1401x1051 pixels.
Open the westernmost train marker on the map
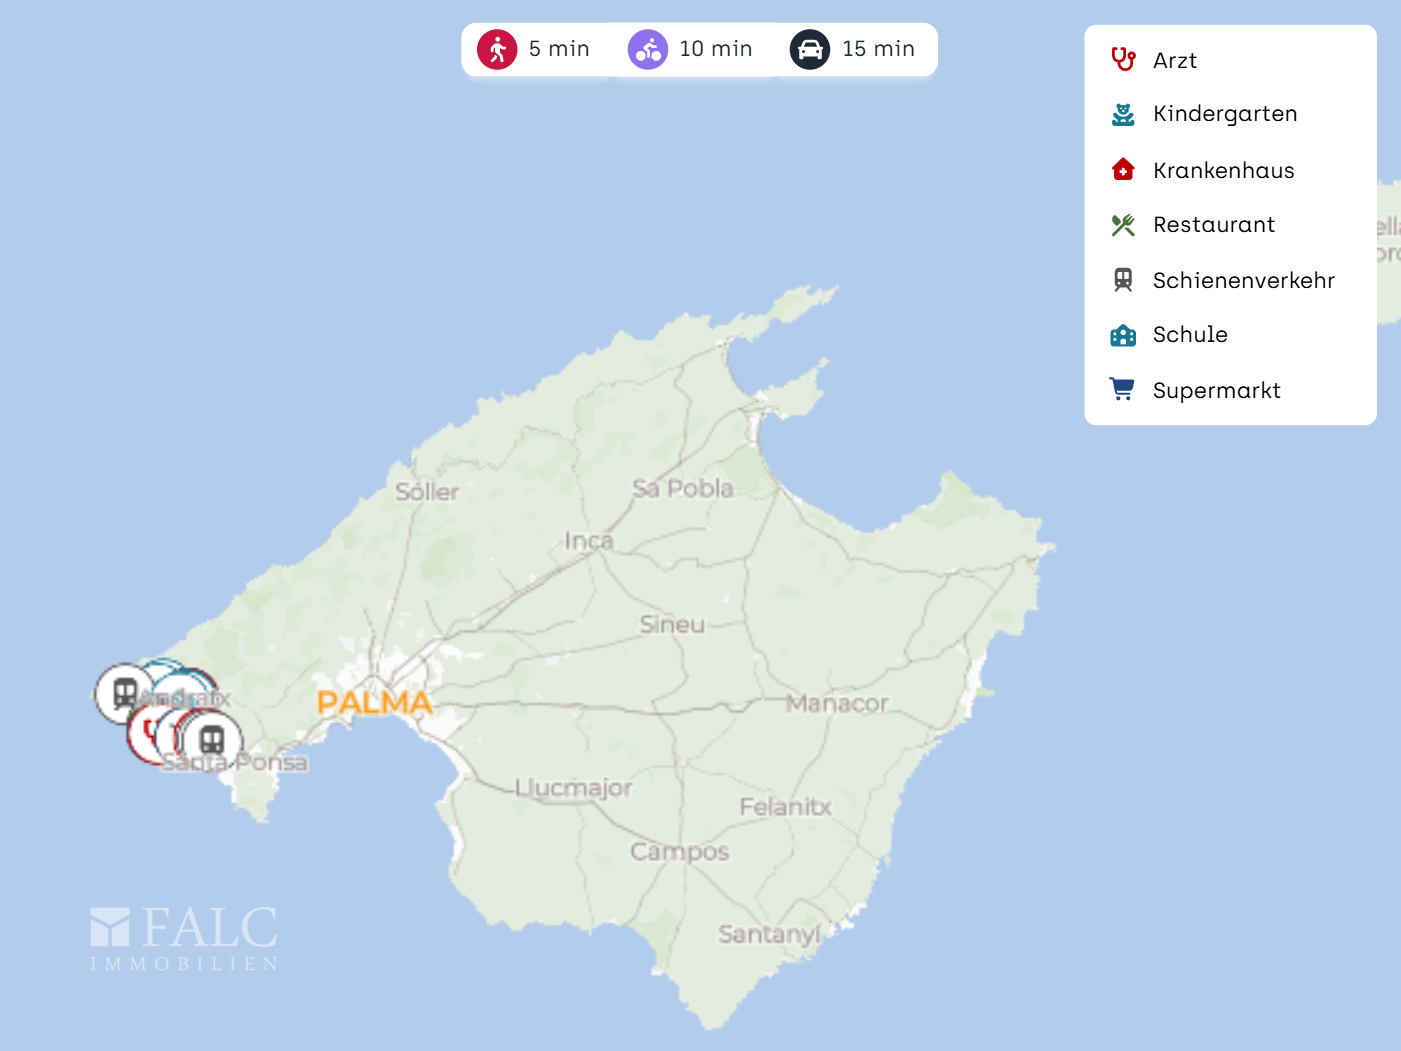click(124, 692)
